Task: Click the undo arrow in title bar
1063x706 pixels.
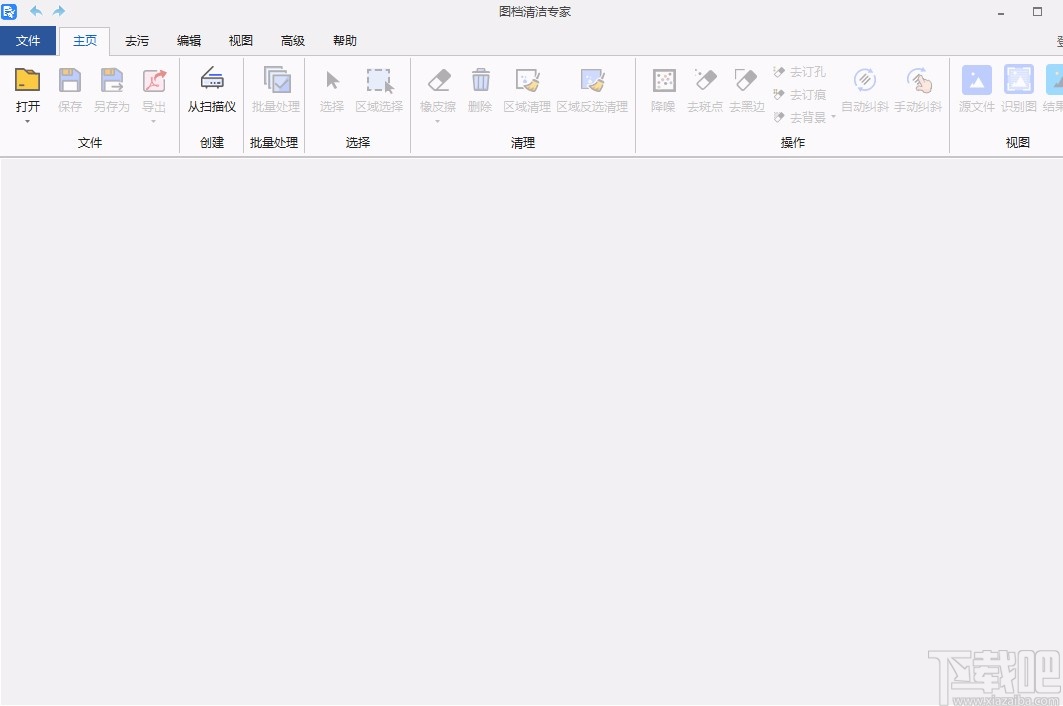Action: [x=37, y=11]
